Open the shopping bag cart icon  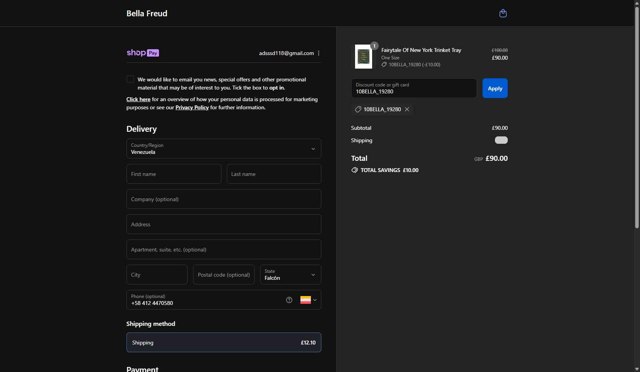click(x=503, y=13)
